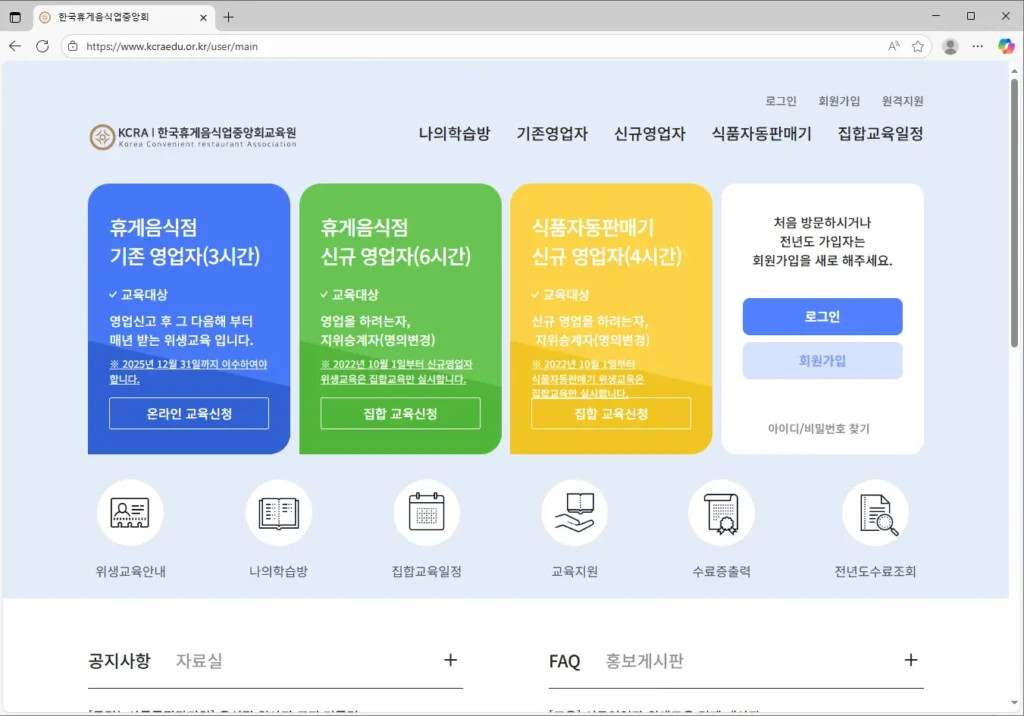Click the favorites star in the address bar

click(x=918, y=46)
